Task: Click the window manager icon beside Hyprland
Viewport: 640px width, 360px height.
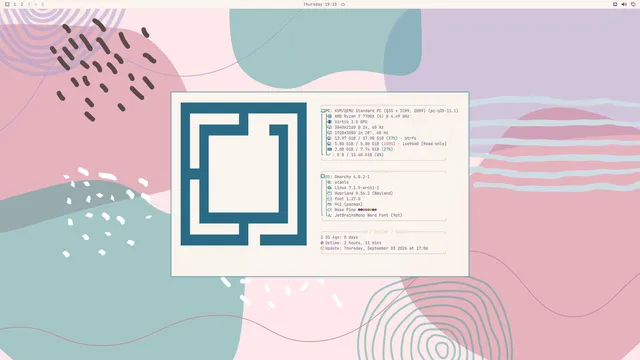Action: (x=329, y=193)
